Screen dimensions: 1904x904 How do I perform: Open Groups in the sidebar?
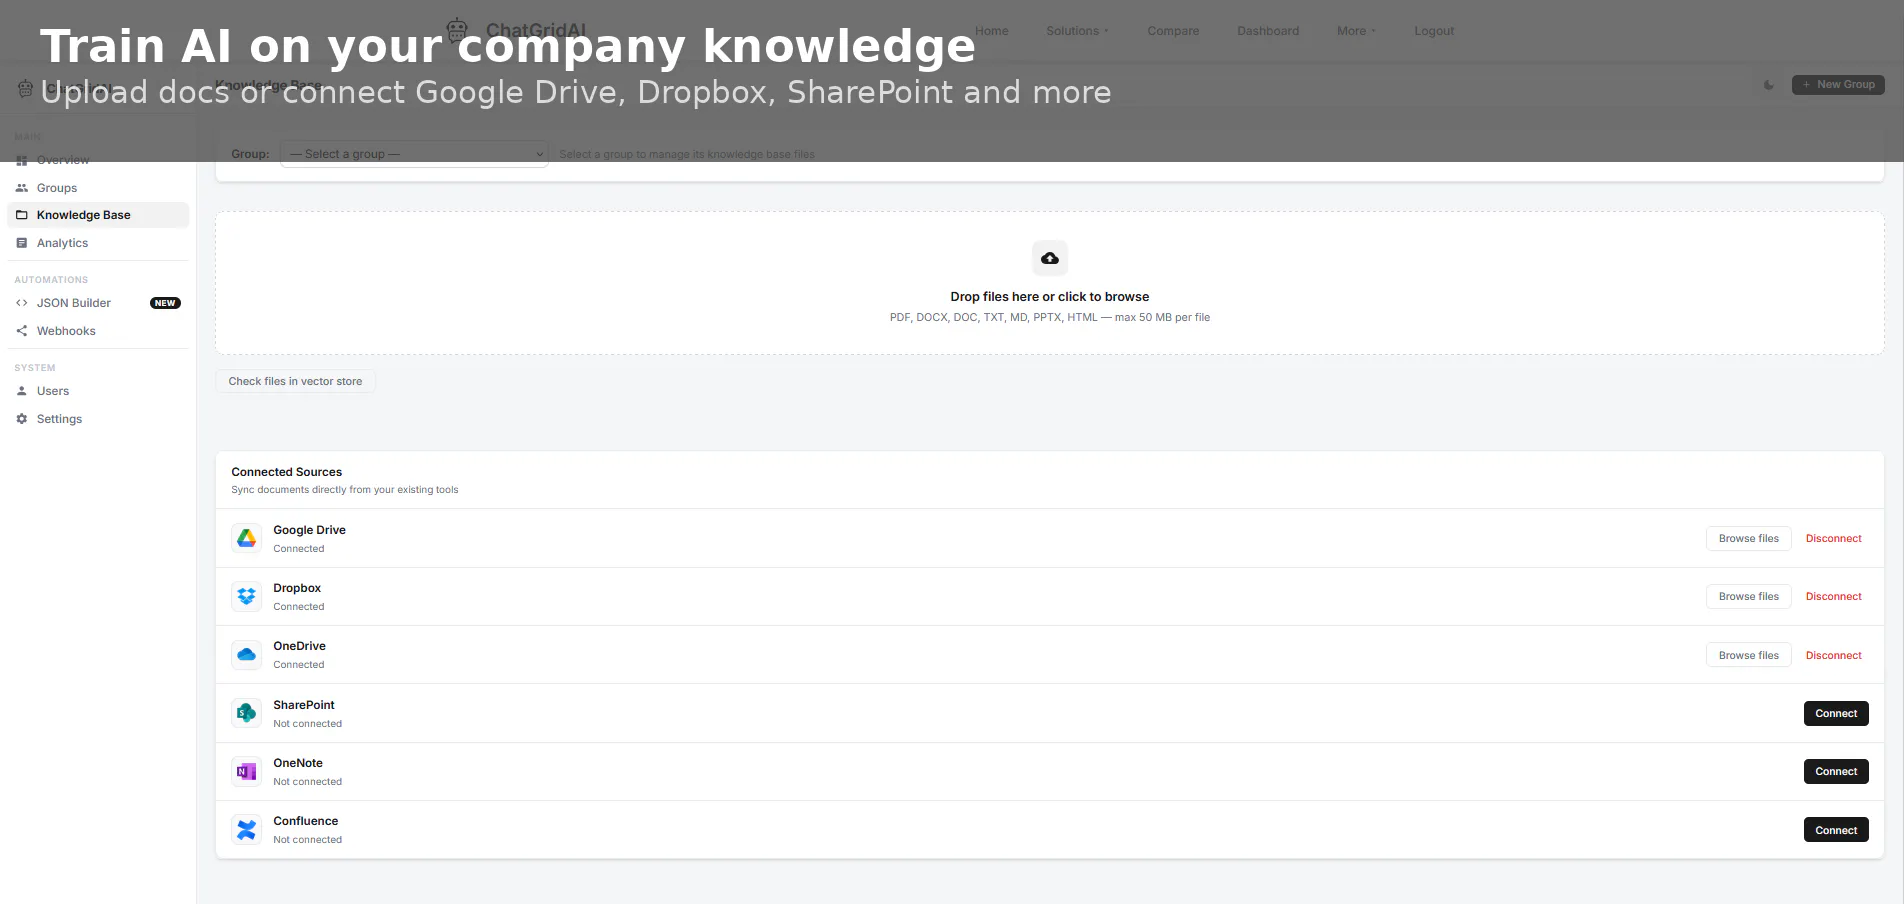98,188
